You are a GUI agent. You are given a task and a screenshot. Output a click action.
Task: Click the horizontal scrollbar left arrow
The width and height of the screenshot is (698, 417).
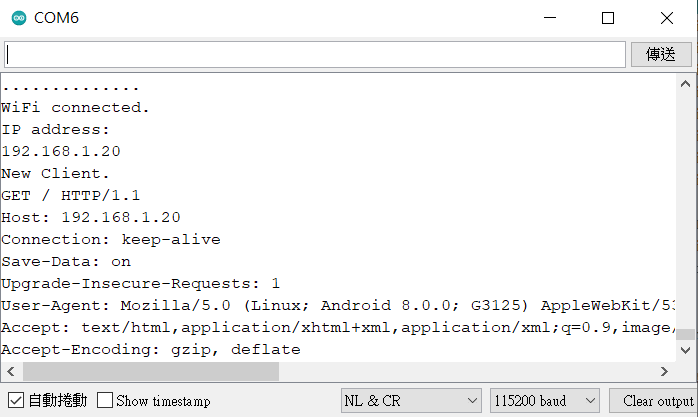pos(10,371)
